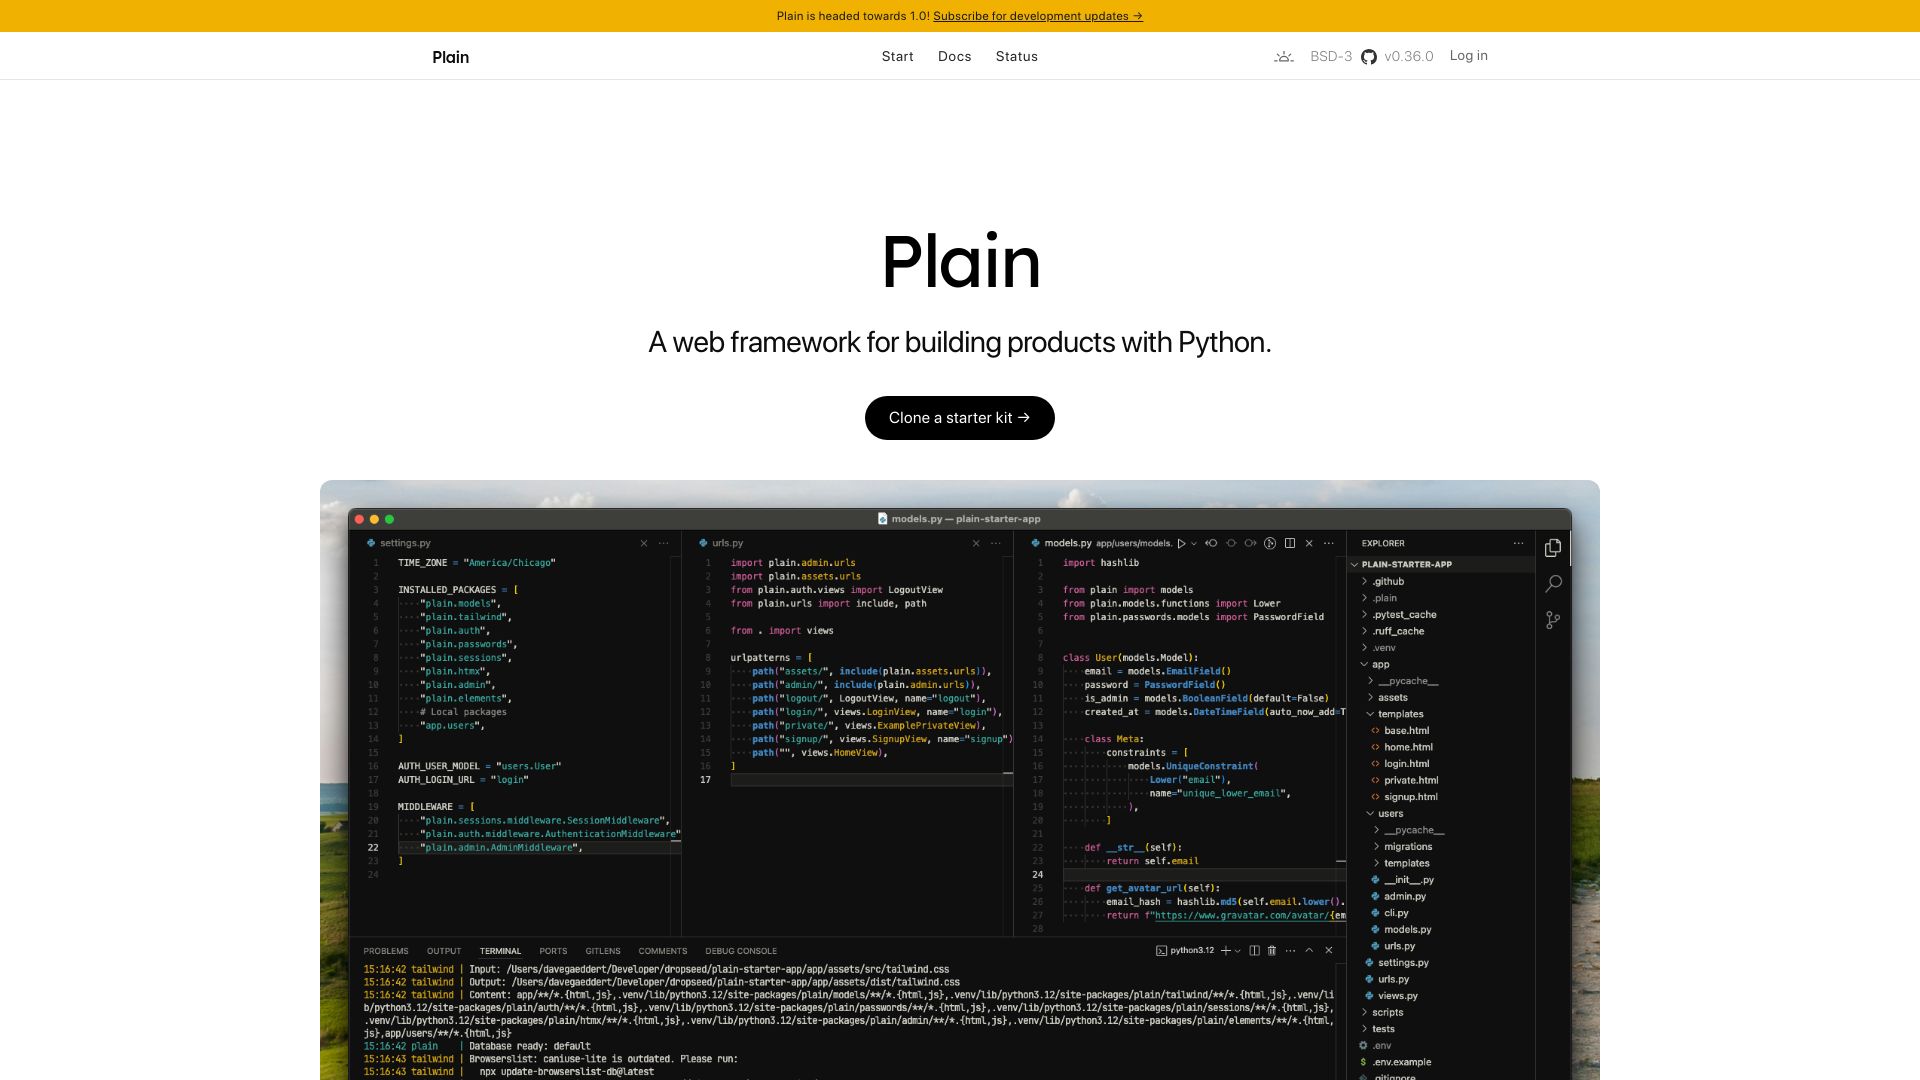Toggle the light/dark theme icon in header
This screenshot has height=1080, width=1920.
click(1284, 57)
